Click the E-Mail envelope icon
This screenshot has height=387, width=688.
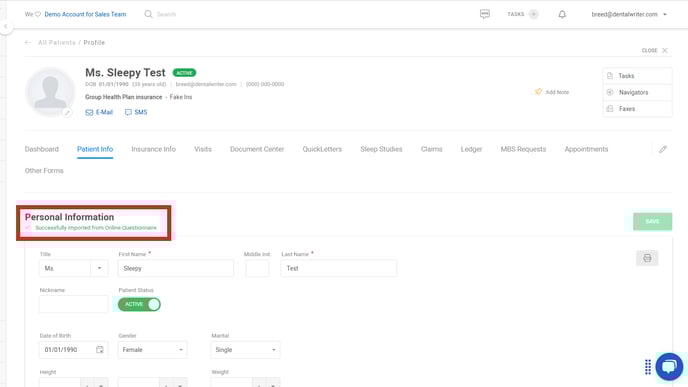[89, 112]
